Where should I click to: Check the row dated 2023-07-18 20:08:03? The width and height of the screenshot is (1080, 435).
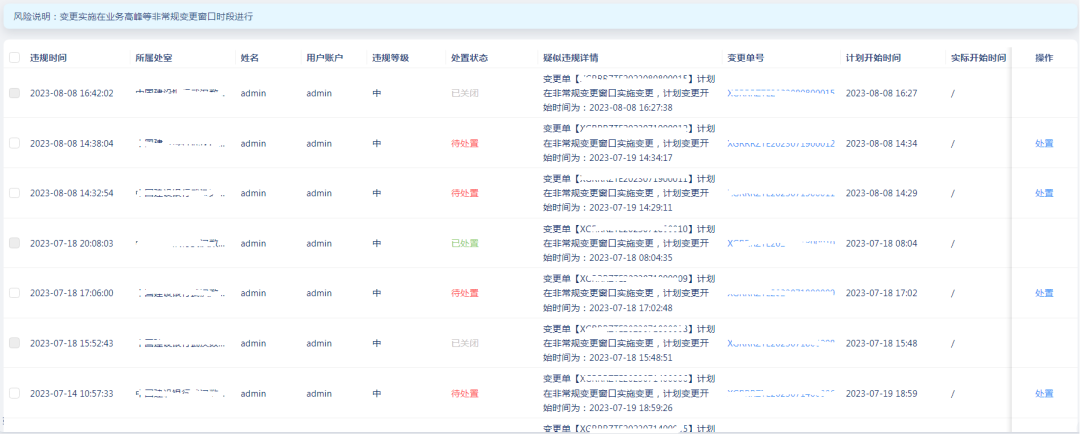[x=14, y=243]
